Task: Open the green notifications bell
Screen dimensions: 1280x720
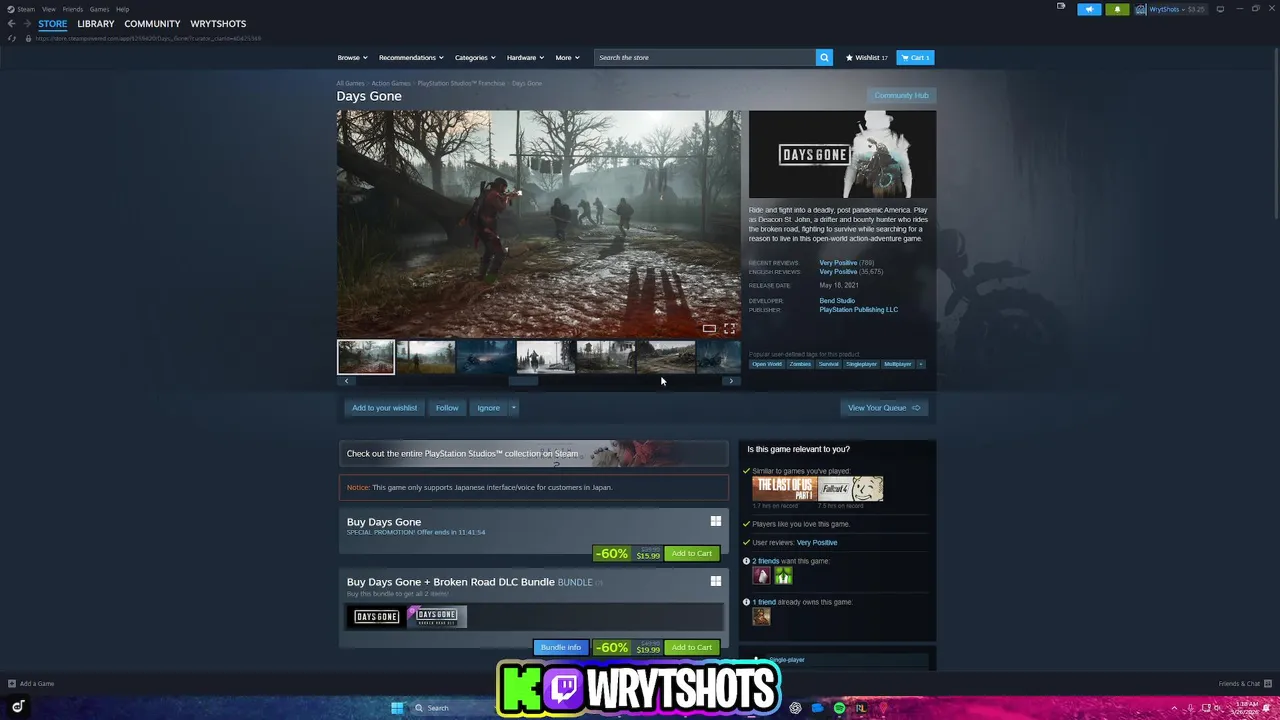Action: point(1117,9)
